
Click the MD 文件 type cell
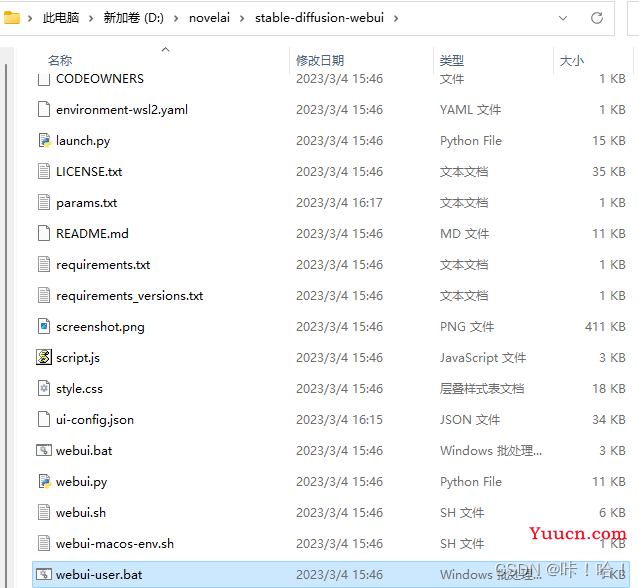point(465,233)
